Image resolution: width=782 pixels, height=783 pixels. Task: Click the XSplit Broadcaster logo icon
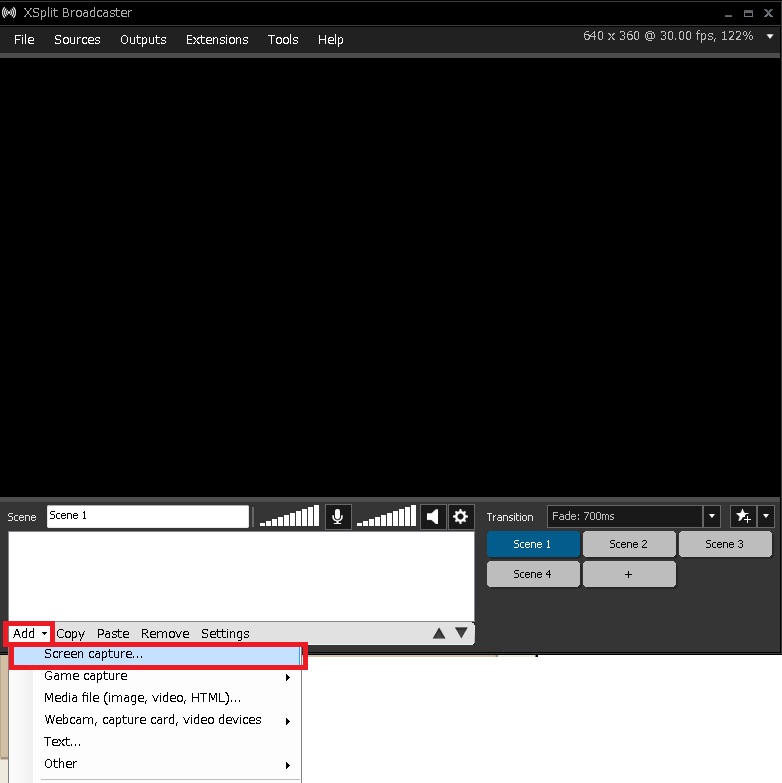pyautogui.click(x=9, y=12)
